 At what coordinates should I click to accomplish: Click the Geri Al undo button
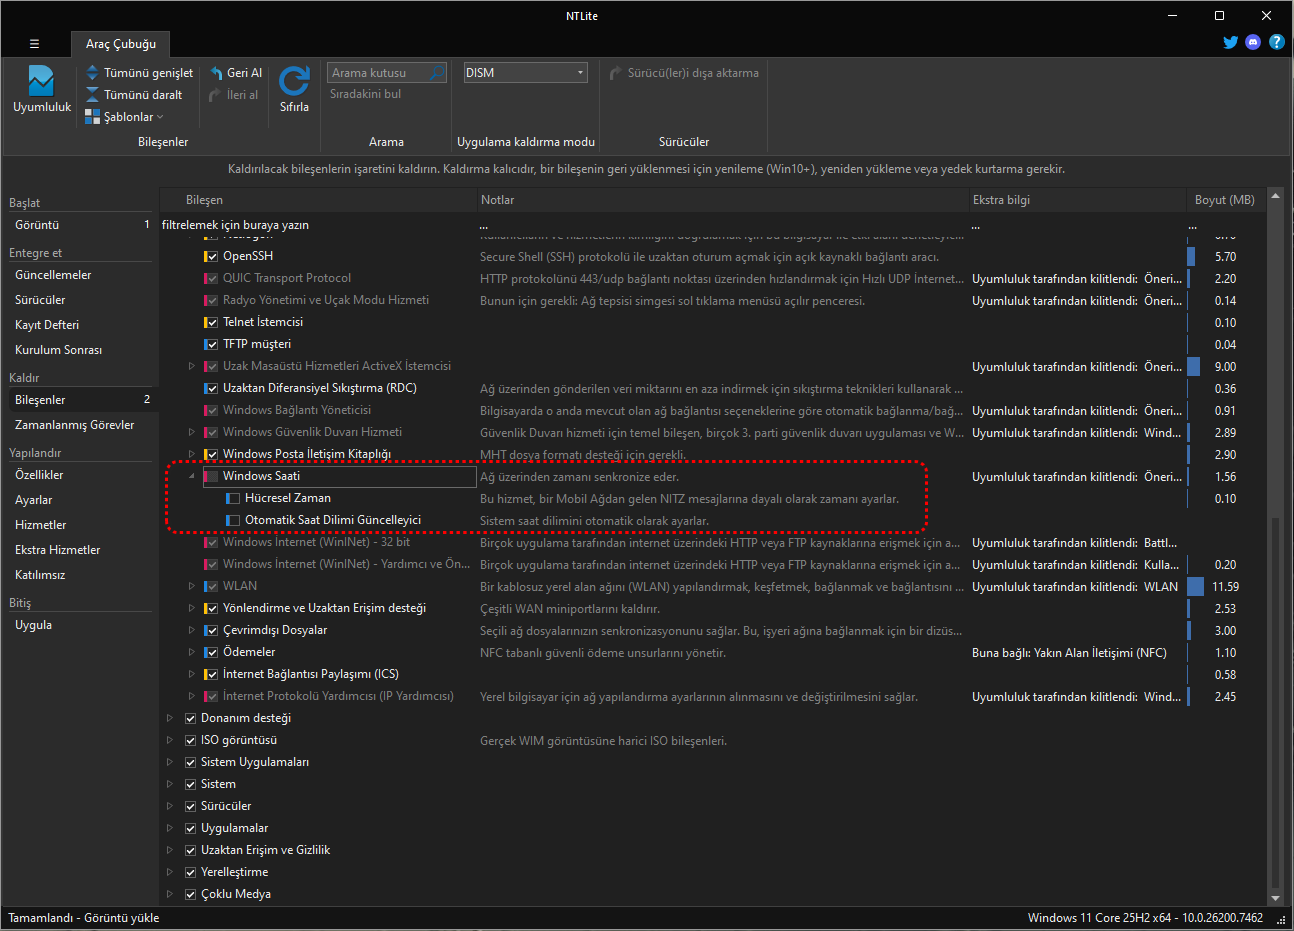coord(236,73)
